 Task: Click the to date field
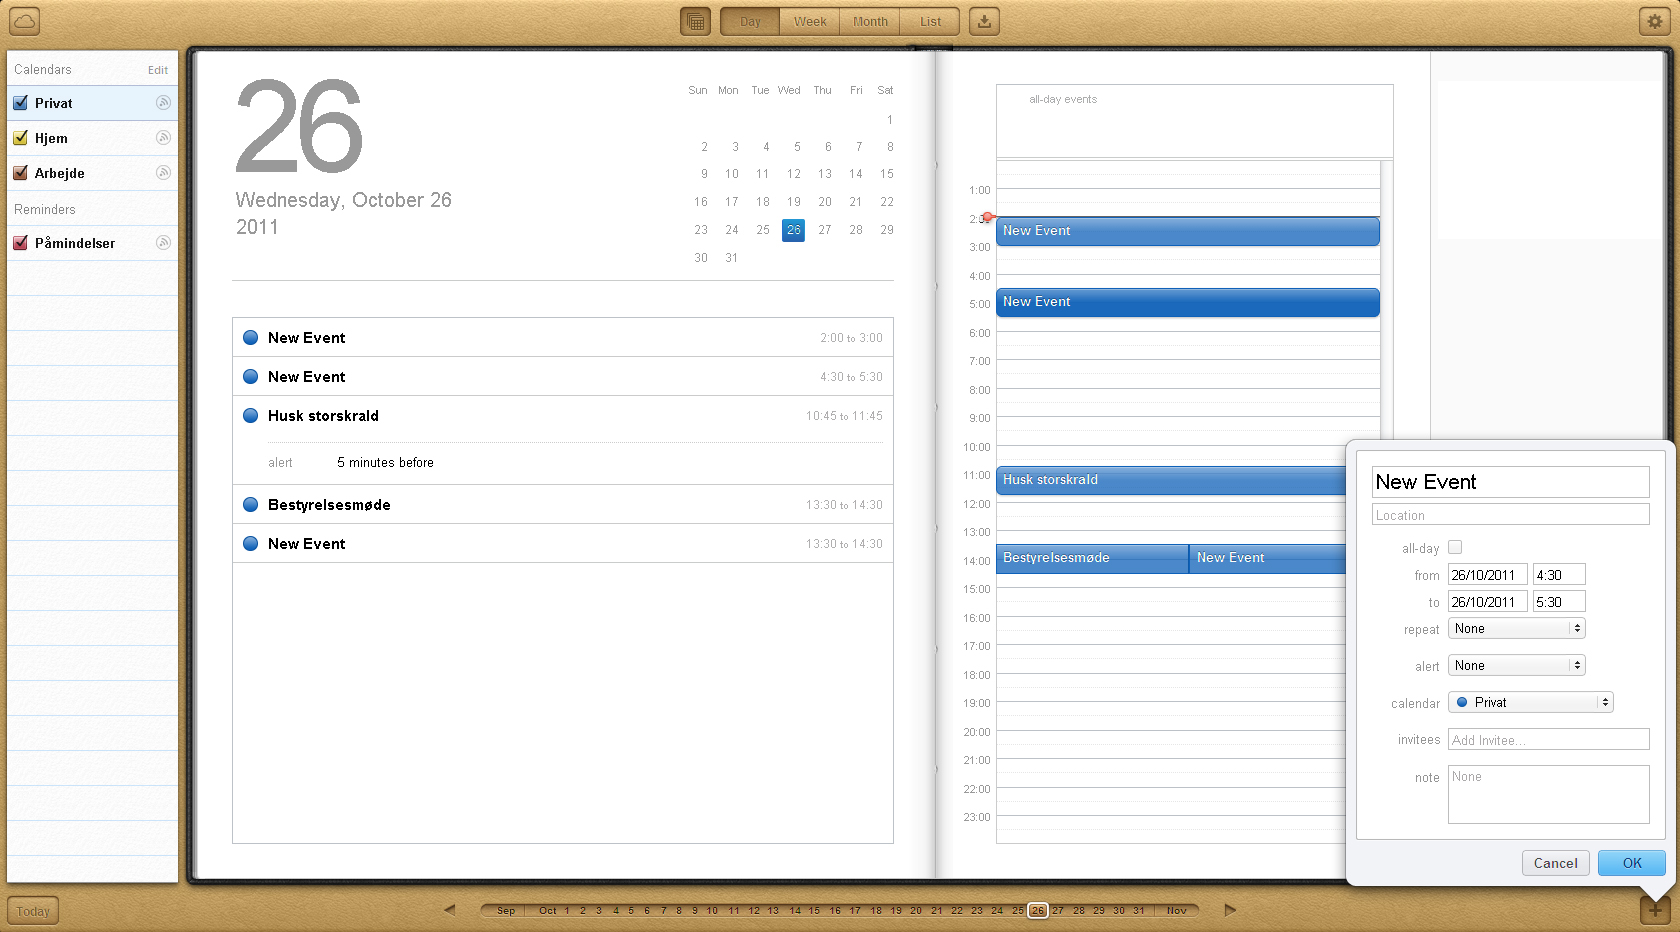click(x=1488, y=602)
